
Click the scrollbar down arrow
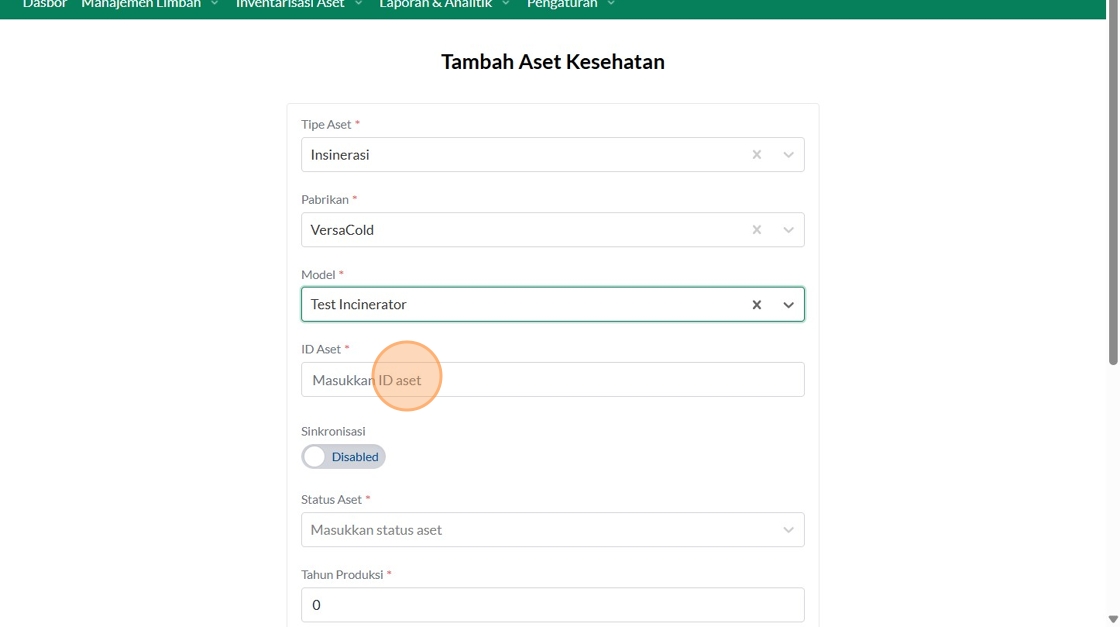tap(1113, 619)
